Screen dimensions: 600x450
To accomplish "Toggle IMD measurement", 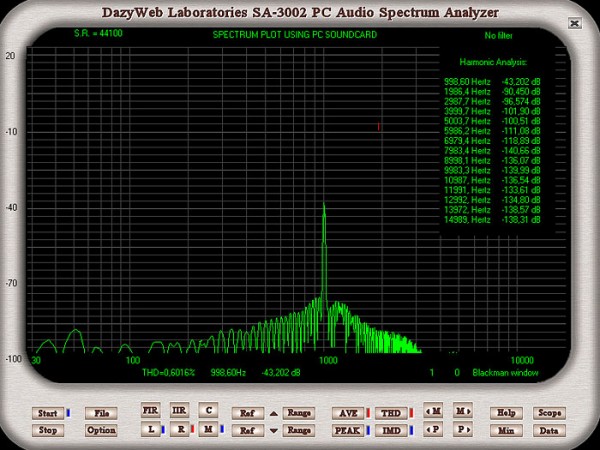I will pyautogui.click(x=391, y=430).
